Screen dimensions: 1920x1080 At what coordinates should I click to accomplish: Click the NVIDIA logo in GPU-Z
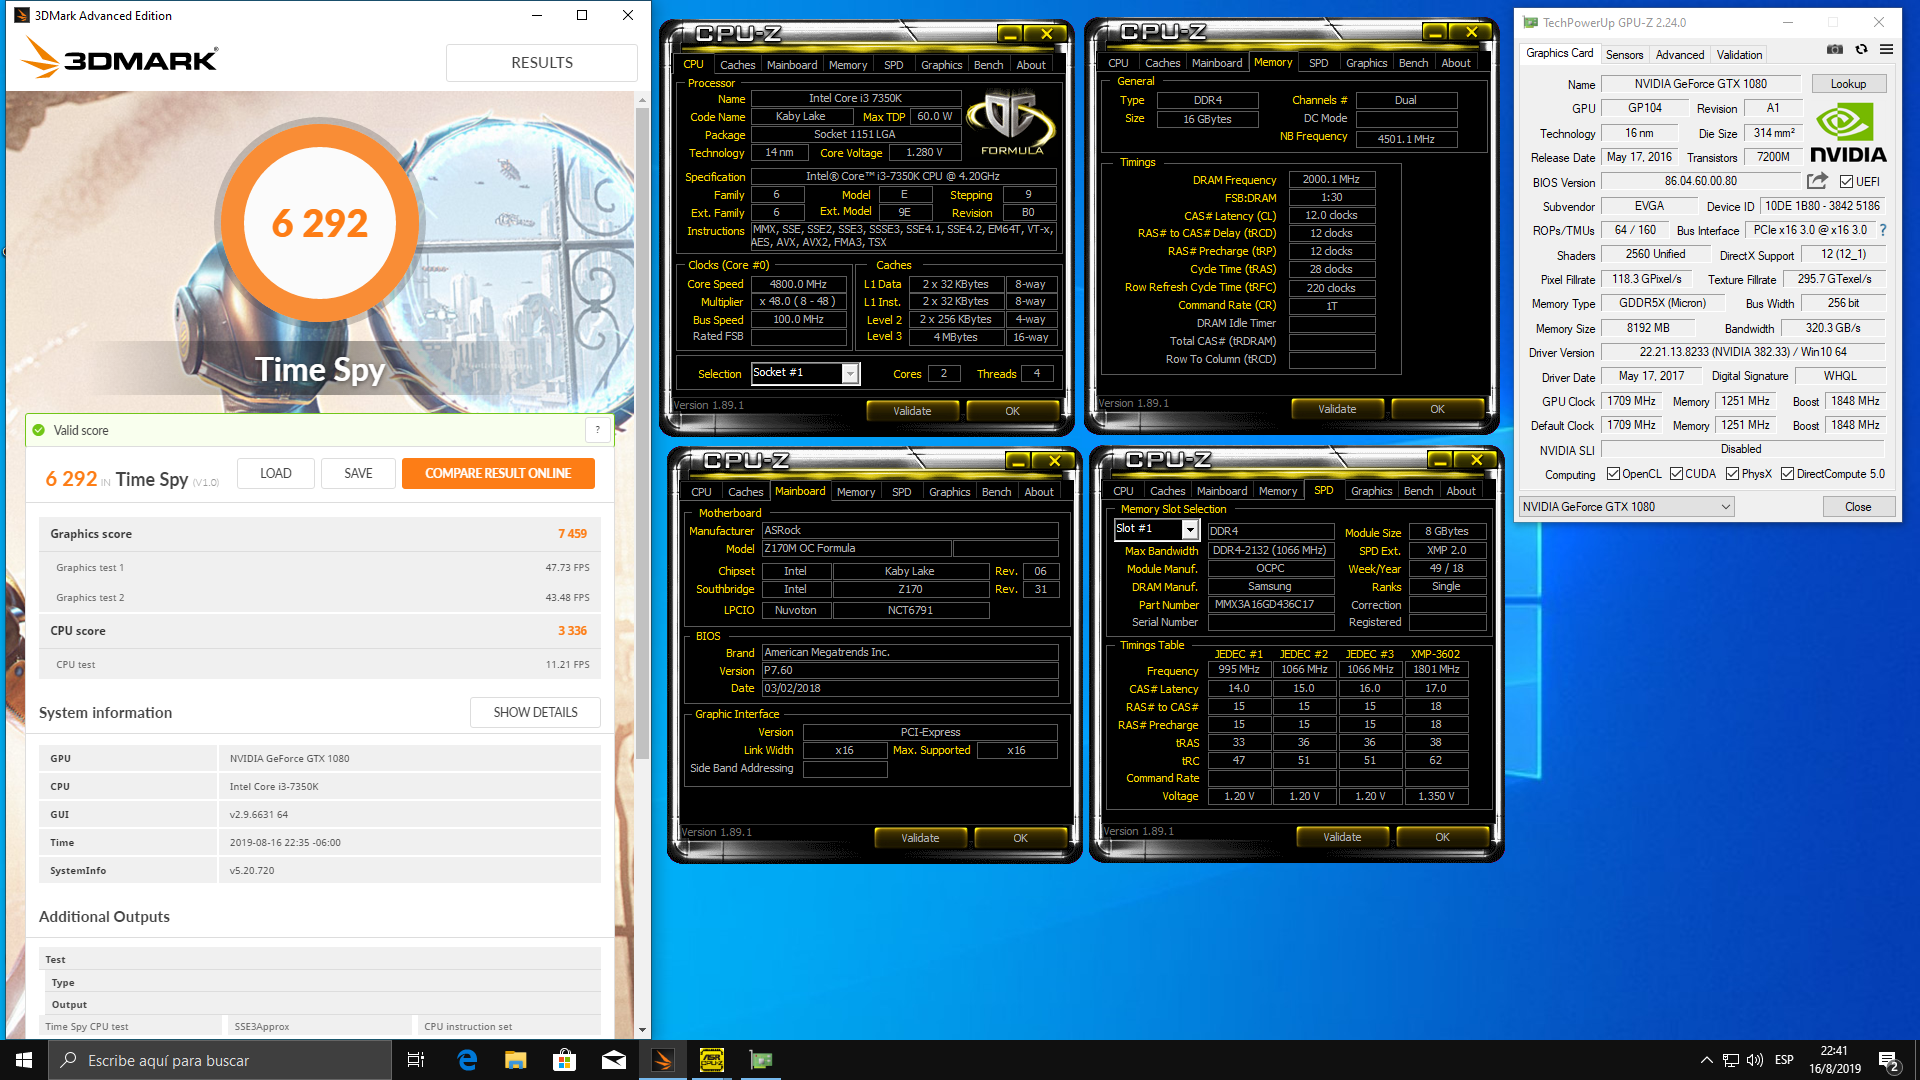pos(1848,133)
